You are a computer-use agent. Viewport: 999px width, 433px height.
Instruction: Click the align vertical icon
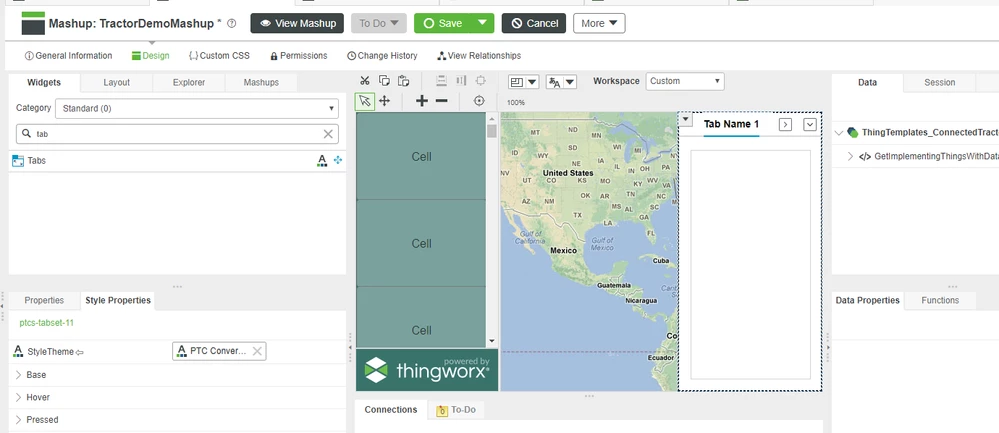[442, 81]
